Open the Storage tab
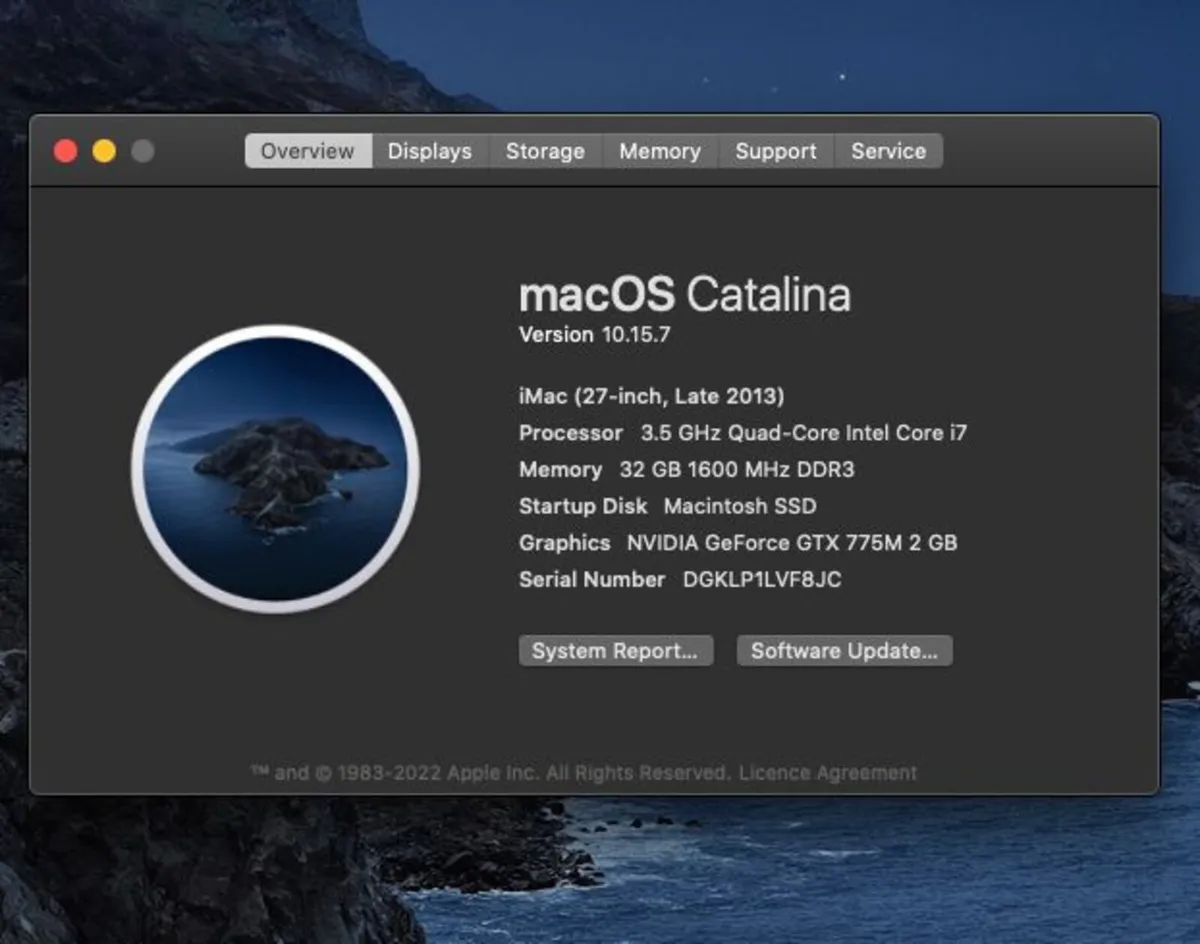Screen dimensions: 1200x944 pyautogui.click(x=545, y=151)
